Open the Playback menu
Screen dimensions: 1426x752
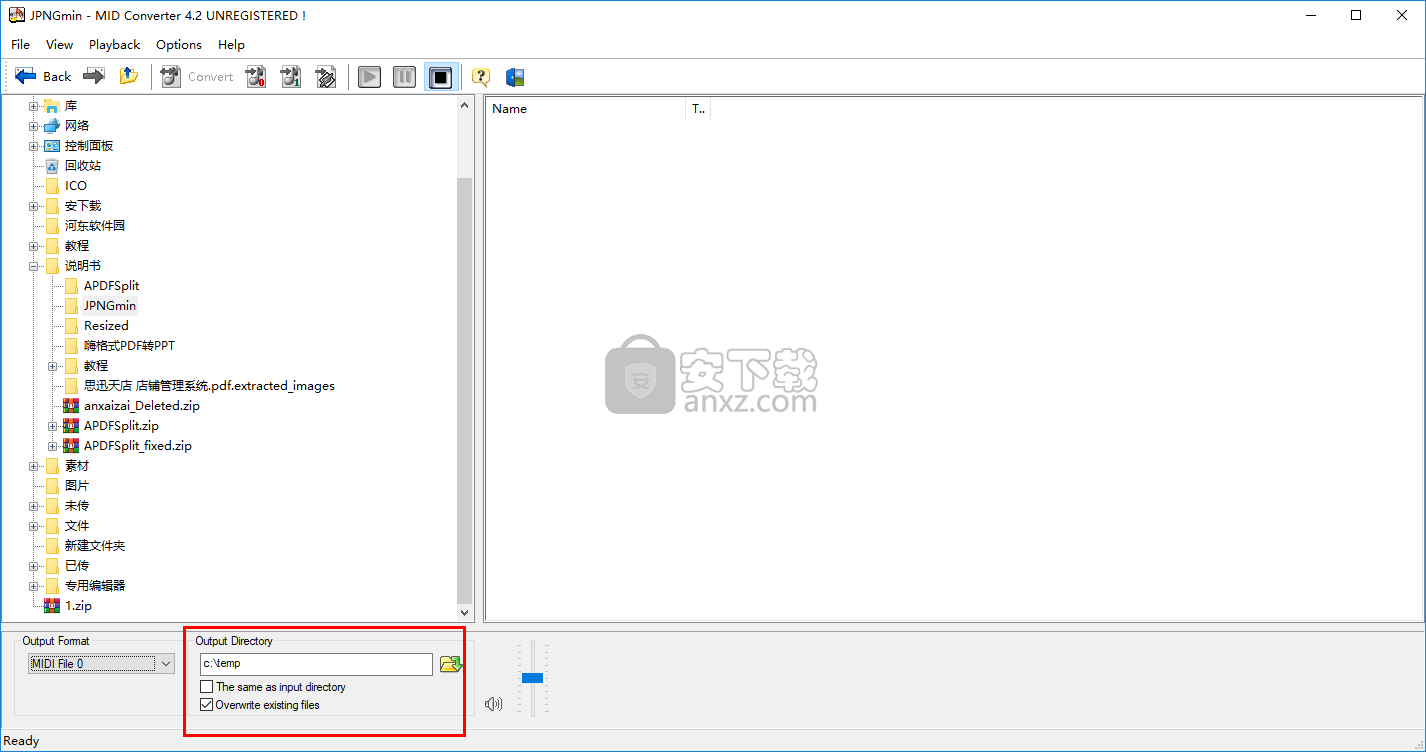(114, 44)
